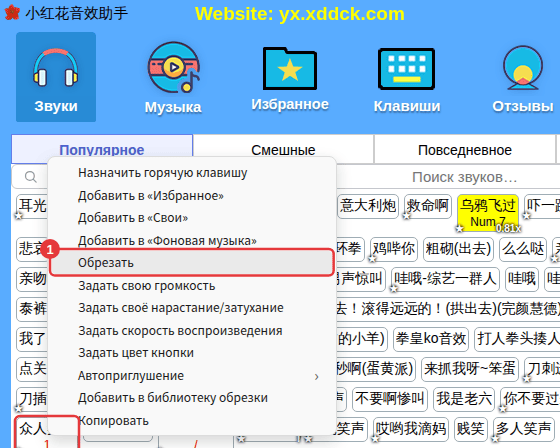Toggle favorite star on 救命啊 sound
The image size is (560, 448).
tap(407, 215)
